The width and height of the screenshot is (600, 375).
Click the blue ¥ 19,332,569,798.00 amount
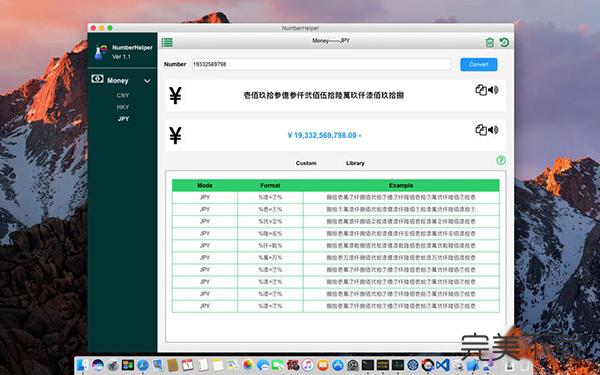324,135
